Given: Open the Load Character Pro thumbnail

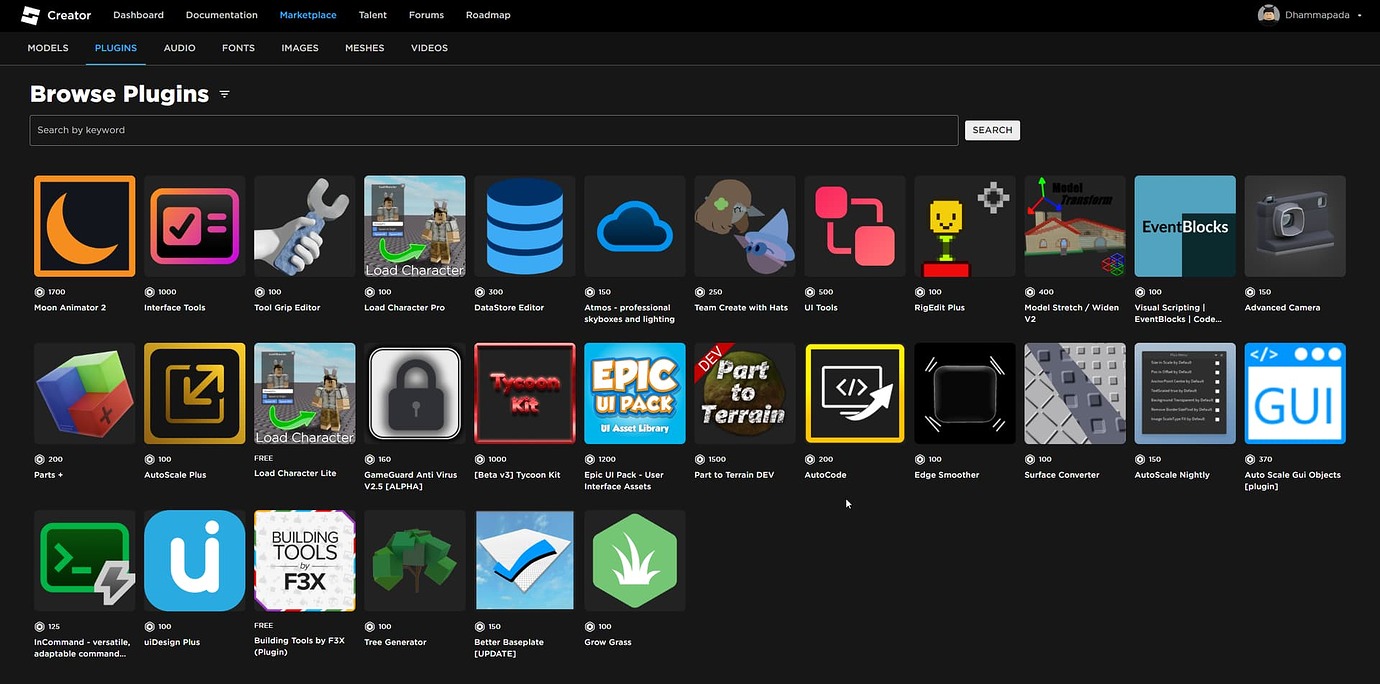Looking at the screenshot, I should click(x=415, y=226).
